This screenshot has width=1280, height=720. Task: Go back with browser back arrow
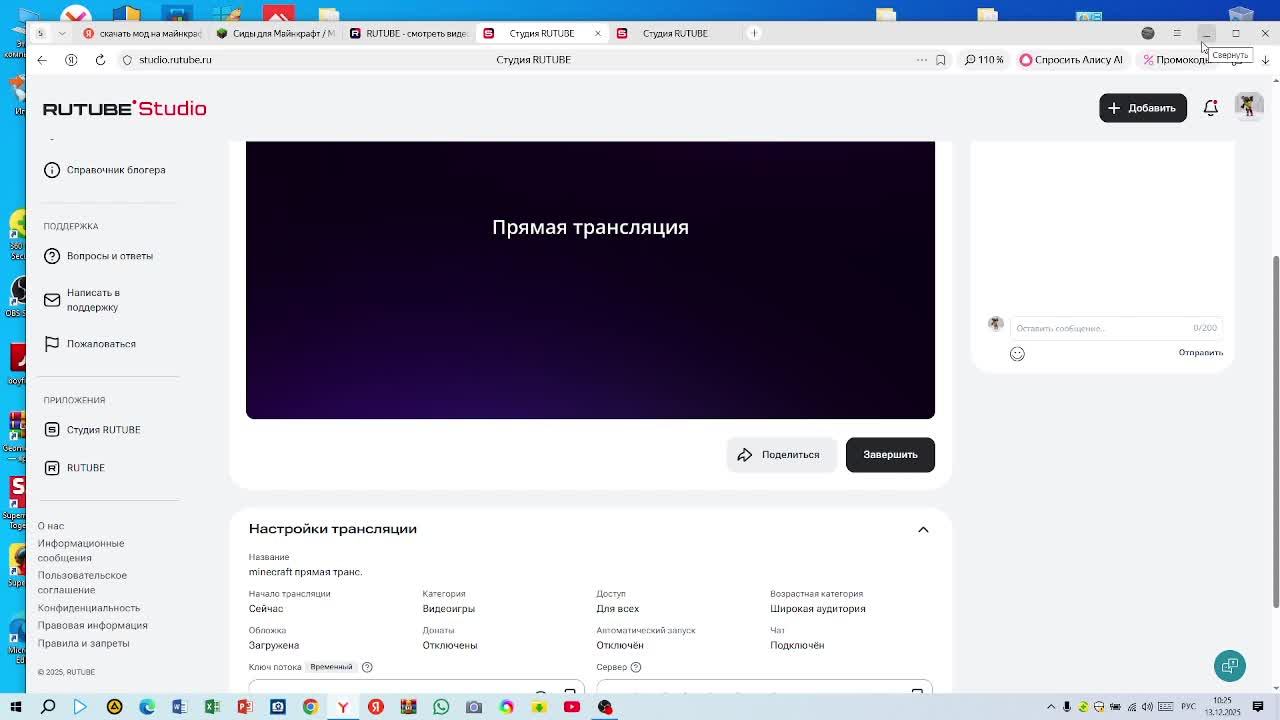pos(42,60)
